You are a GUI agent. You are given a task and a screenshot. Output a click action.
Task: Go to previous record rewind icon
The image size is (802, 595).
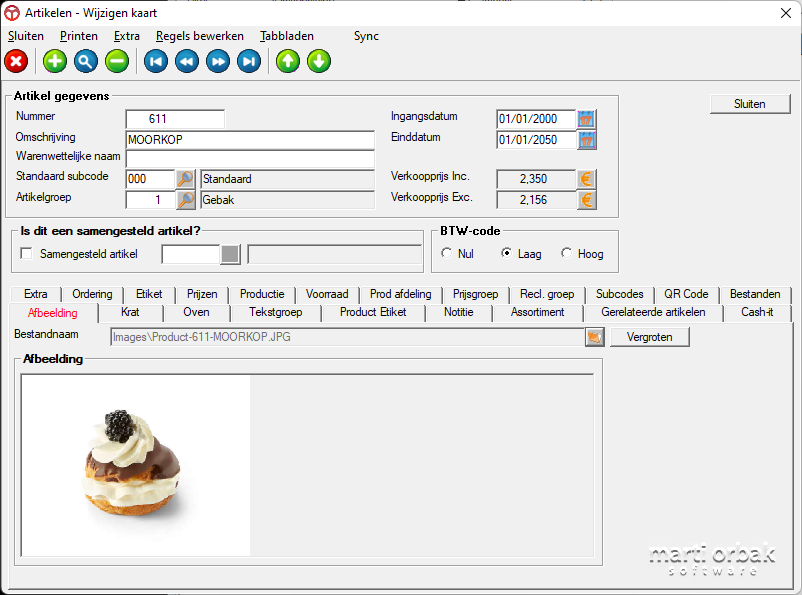pos(187,61)
